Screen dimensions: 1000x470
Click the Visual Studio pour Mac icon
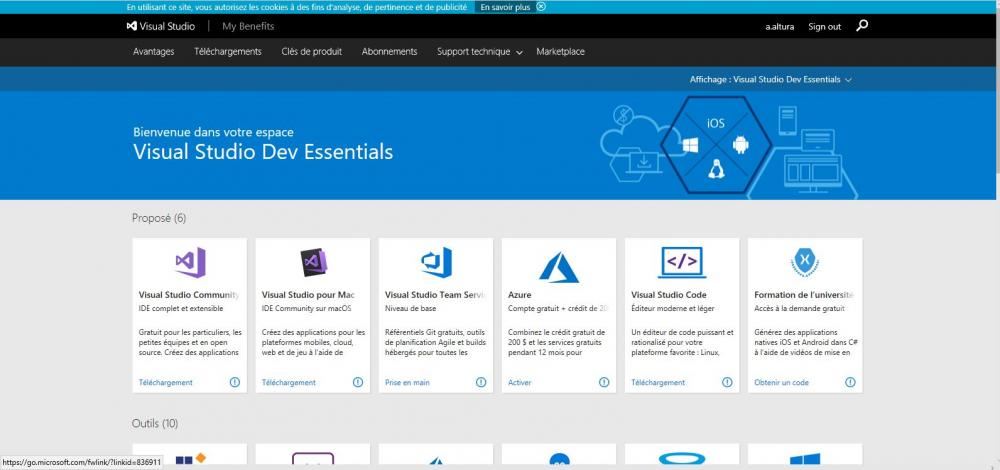point(313,263)
